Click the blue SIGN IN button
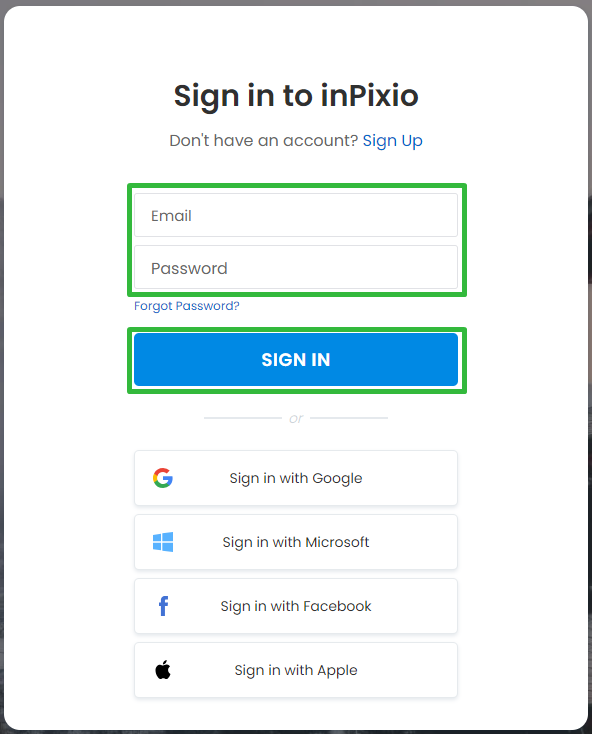592x734 pixels. pos(296,360)
